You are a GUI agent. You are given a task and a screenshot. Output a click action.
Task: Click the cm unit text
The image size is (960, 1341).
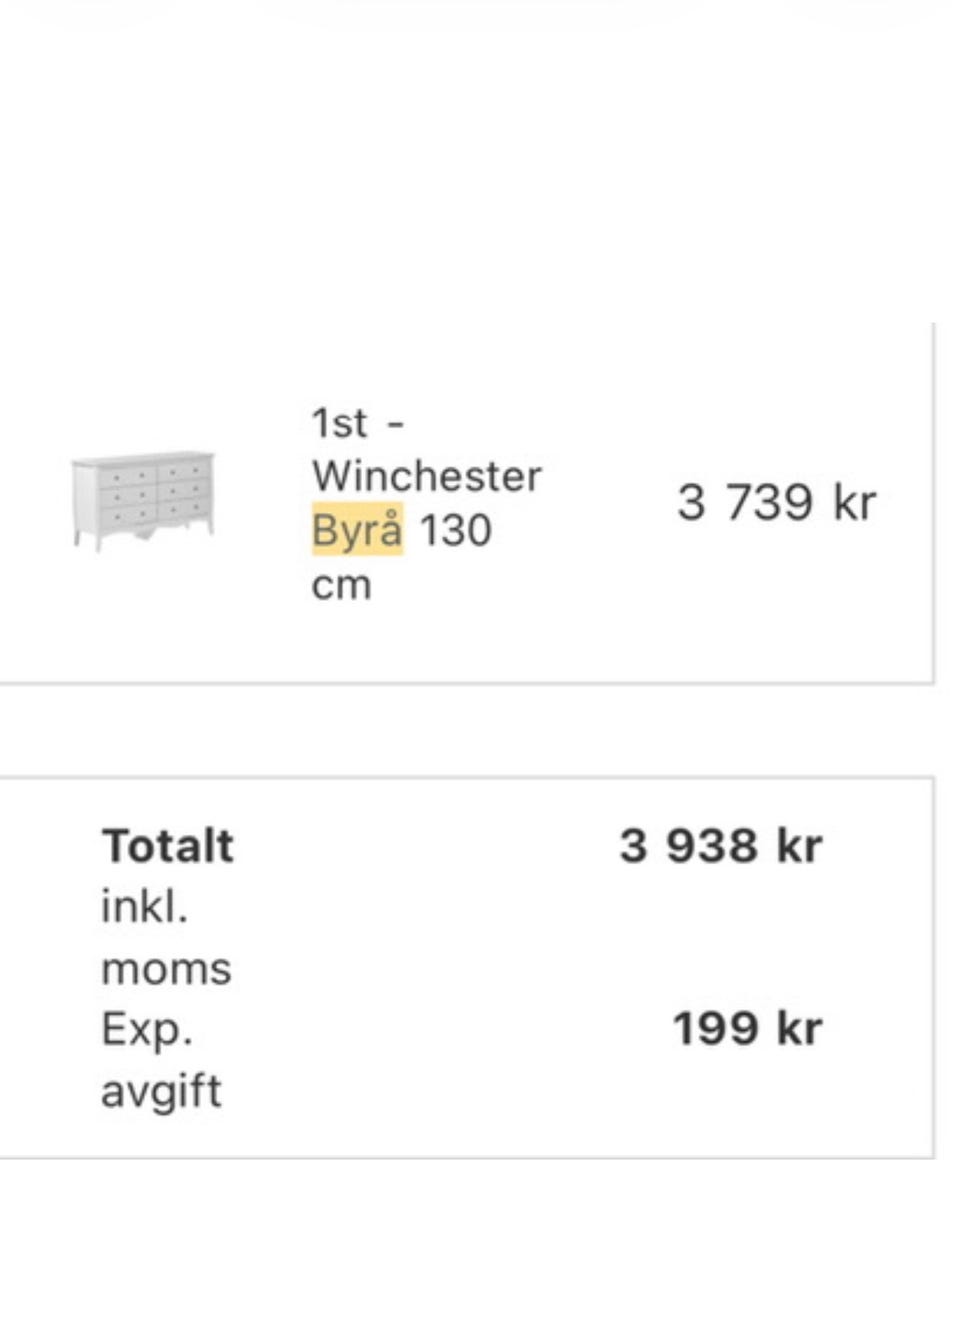[x=341, y=585]
